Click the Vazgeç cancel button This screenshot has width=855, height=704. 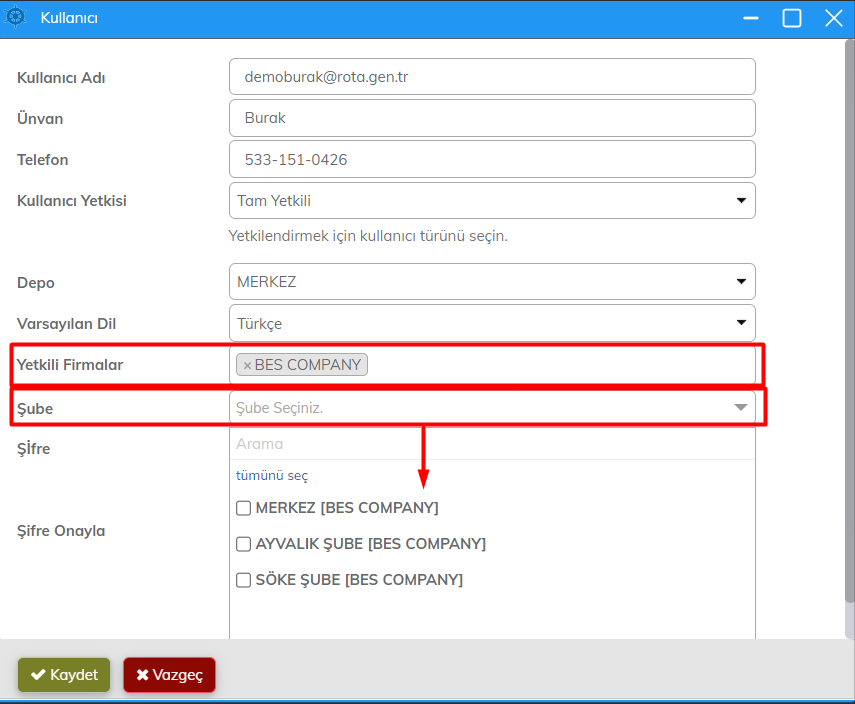point(169,675)
